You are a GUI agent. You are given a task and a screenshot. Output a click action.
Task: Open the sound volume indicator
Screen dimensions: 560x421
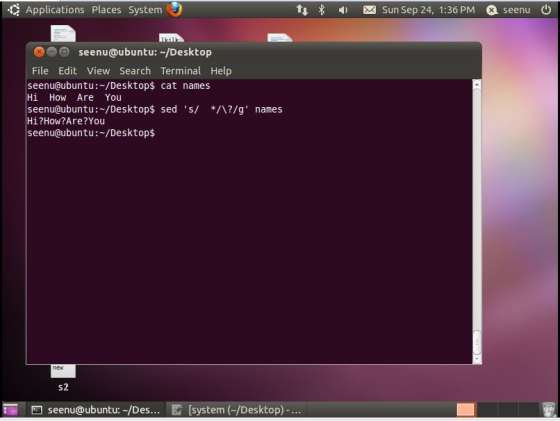(343, 10)
